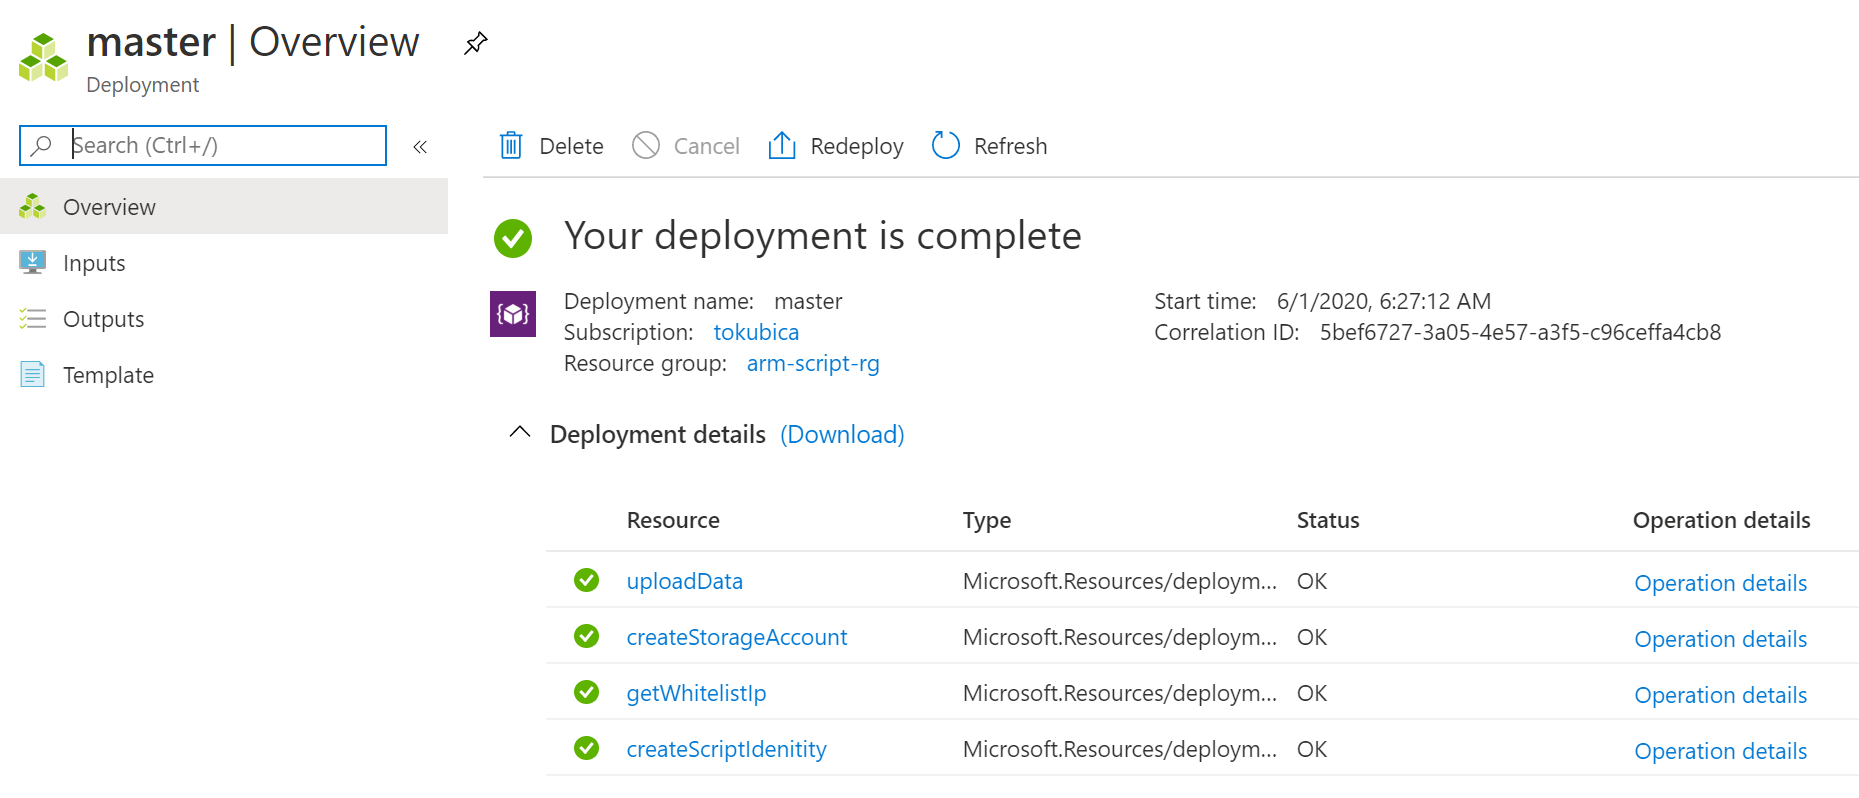Select Overview in the left menu
Screen dimensions: 1859x798
tap(109, 207)
